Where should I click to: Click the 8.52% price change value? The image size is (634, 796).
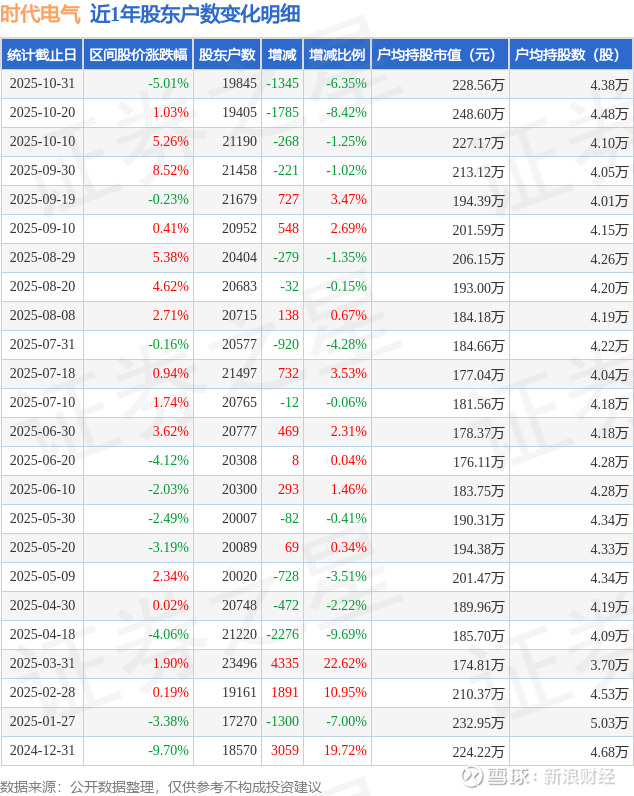point(170,171)
